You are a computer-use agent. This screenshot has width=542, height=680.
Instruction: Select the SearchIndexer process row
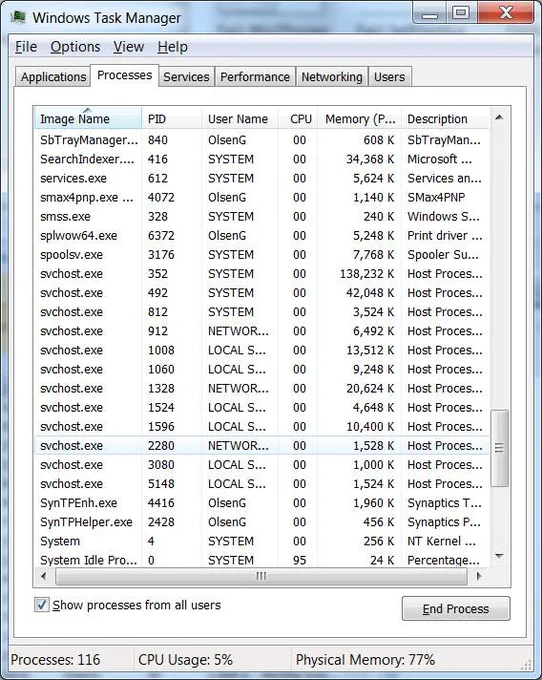261,159
